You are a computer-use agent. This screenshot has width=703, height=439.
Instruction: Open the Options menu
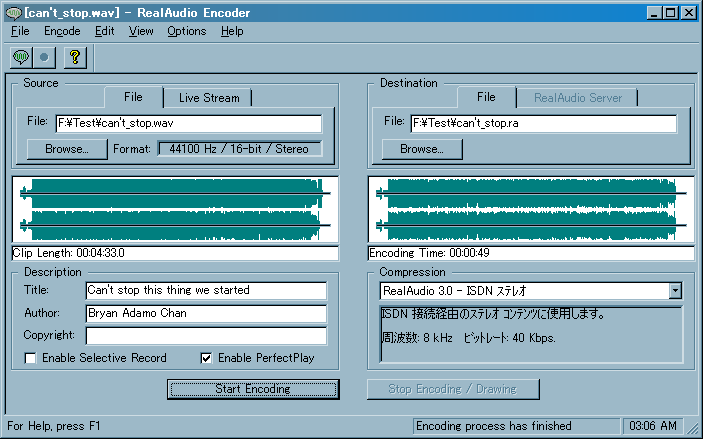coord(187,31)
